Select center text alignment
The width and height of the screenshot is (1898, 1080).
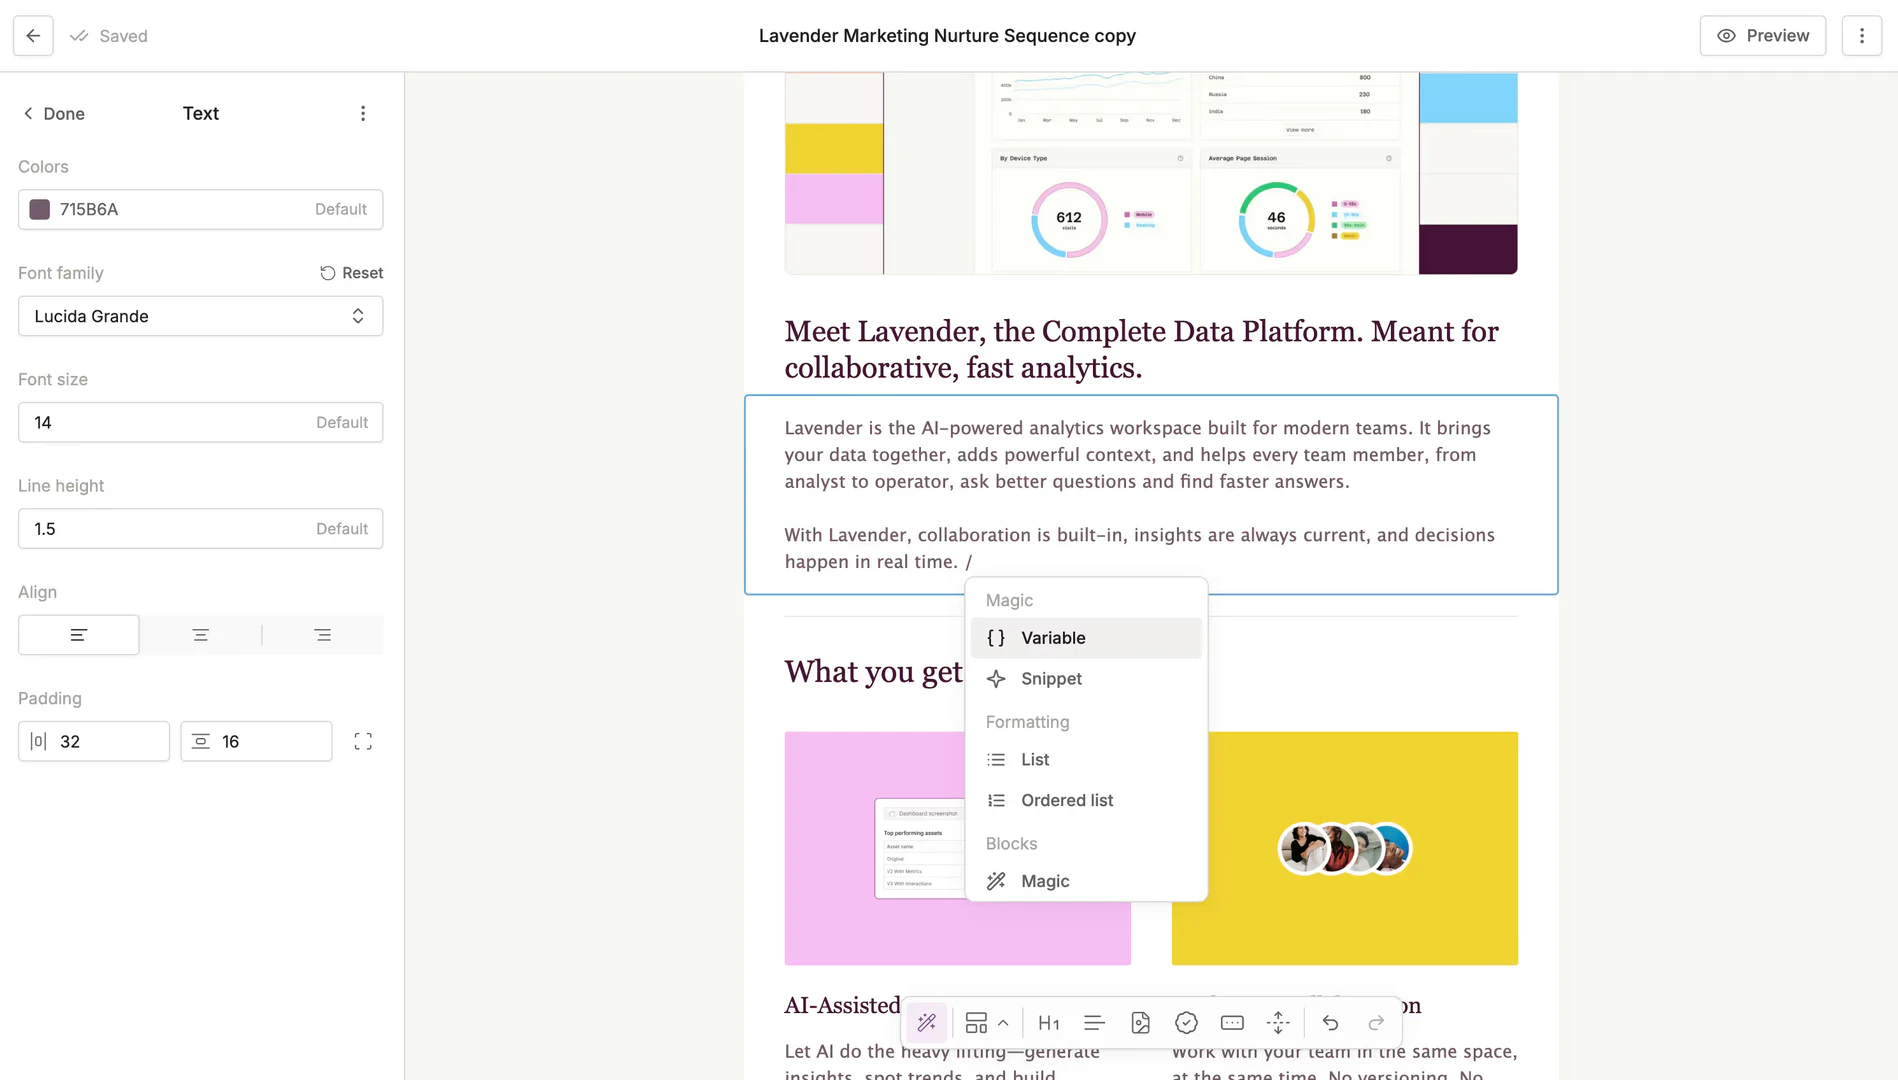click(x=200, y=634)
